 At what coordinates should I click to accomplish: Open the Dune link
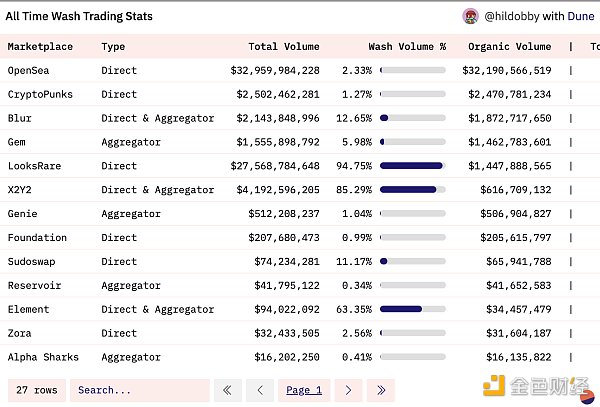pyautogui.click(x=581, y=16)
